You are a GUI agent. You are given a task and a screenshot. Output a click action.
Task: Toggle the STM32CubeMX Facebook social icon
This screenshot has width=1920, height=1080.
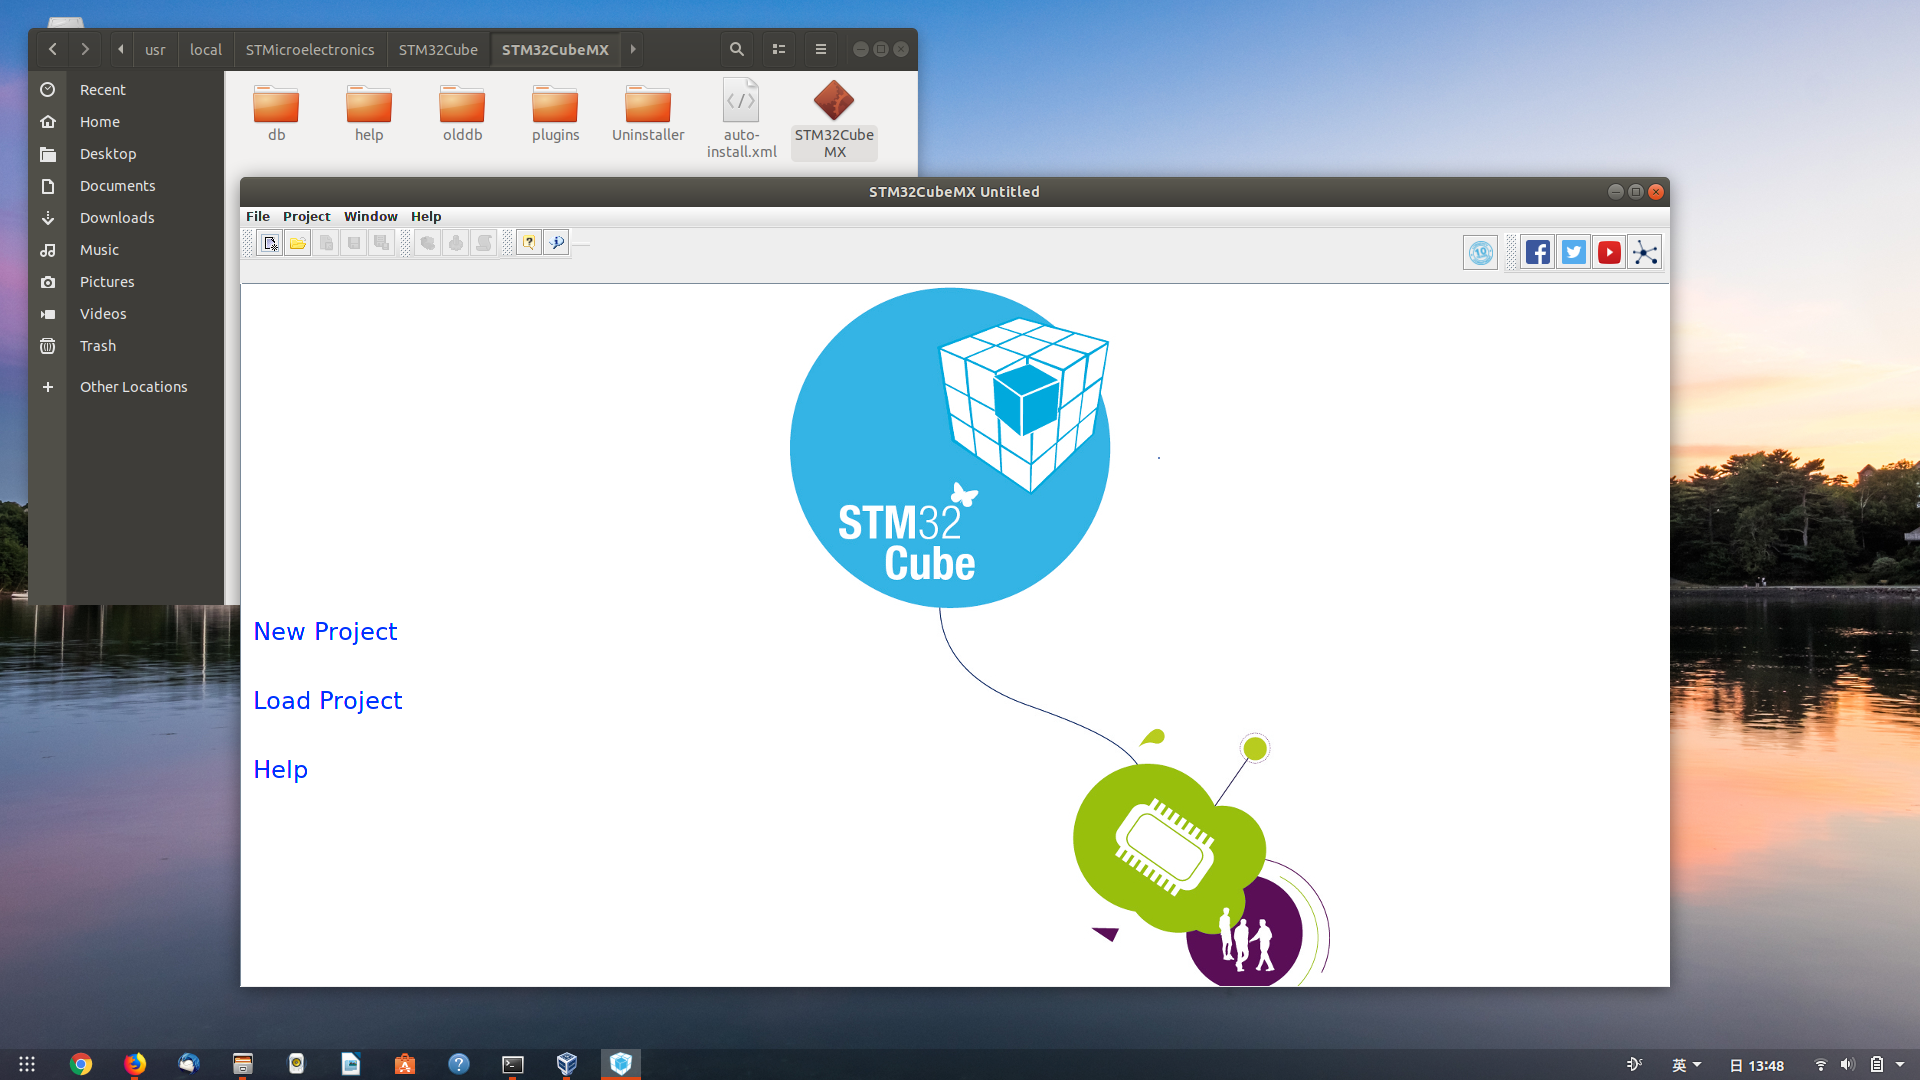click(1536, 252)
